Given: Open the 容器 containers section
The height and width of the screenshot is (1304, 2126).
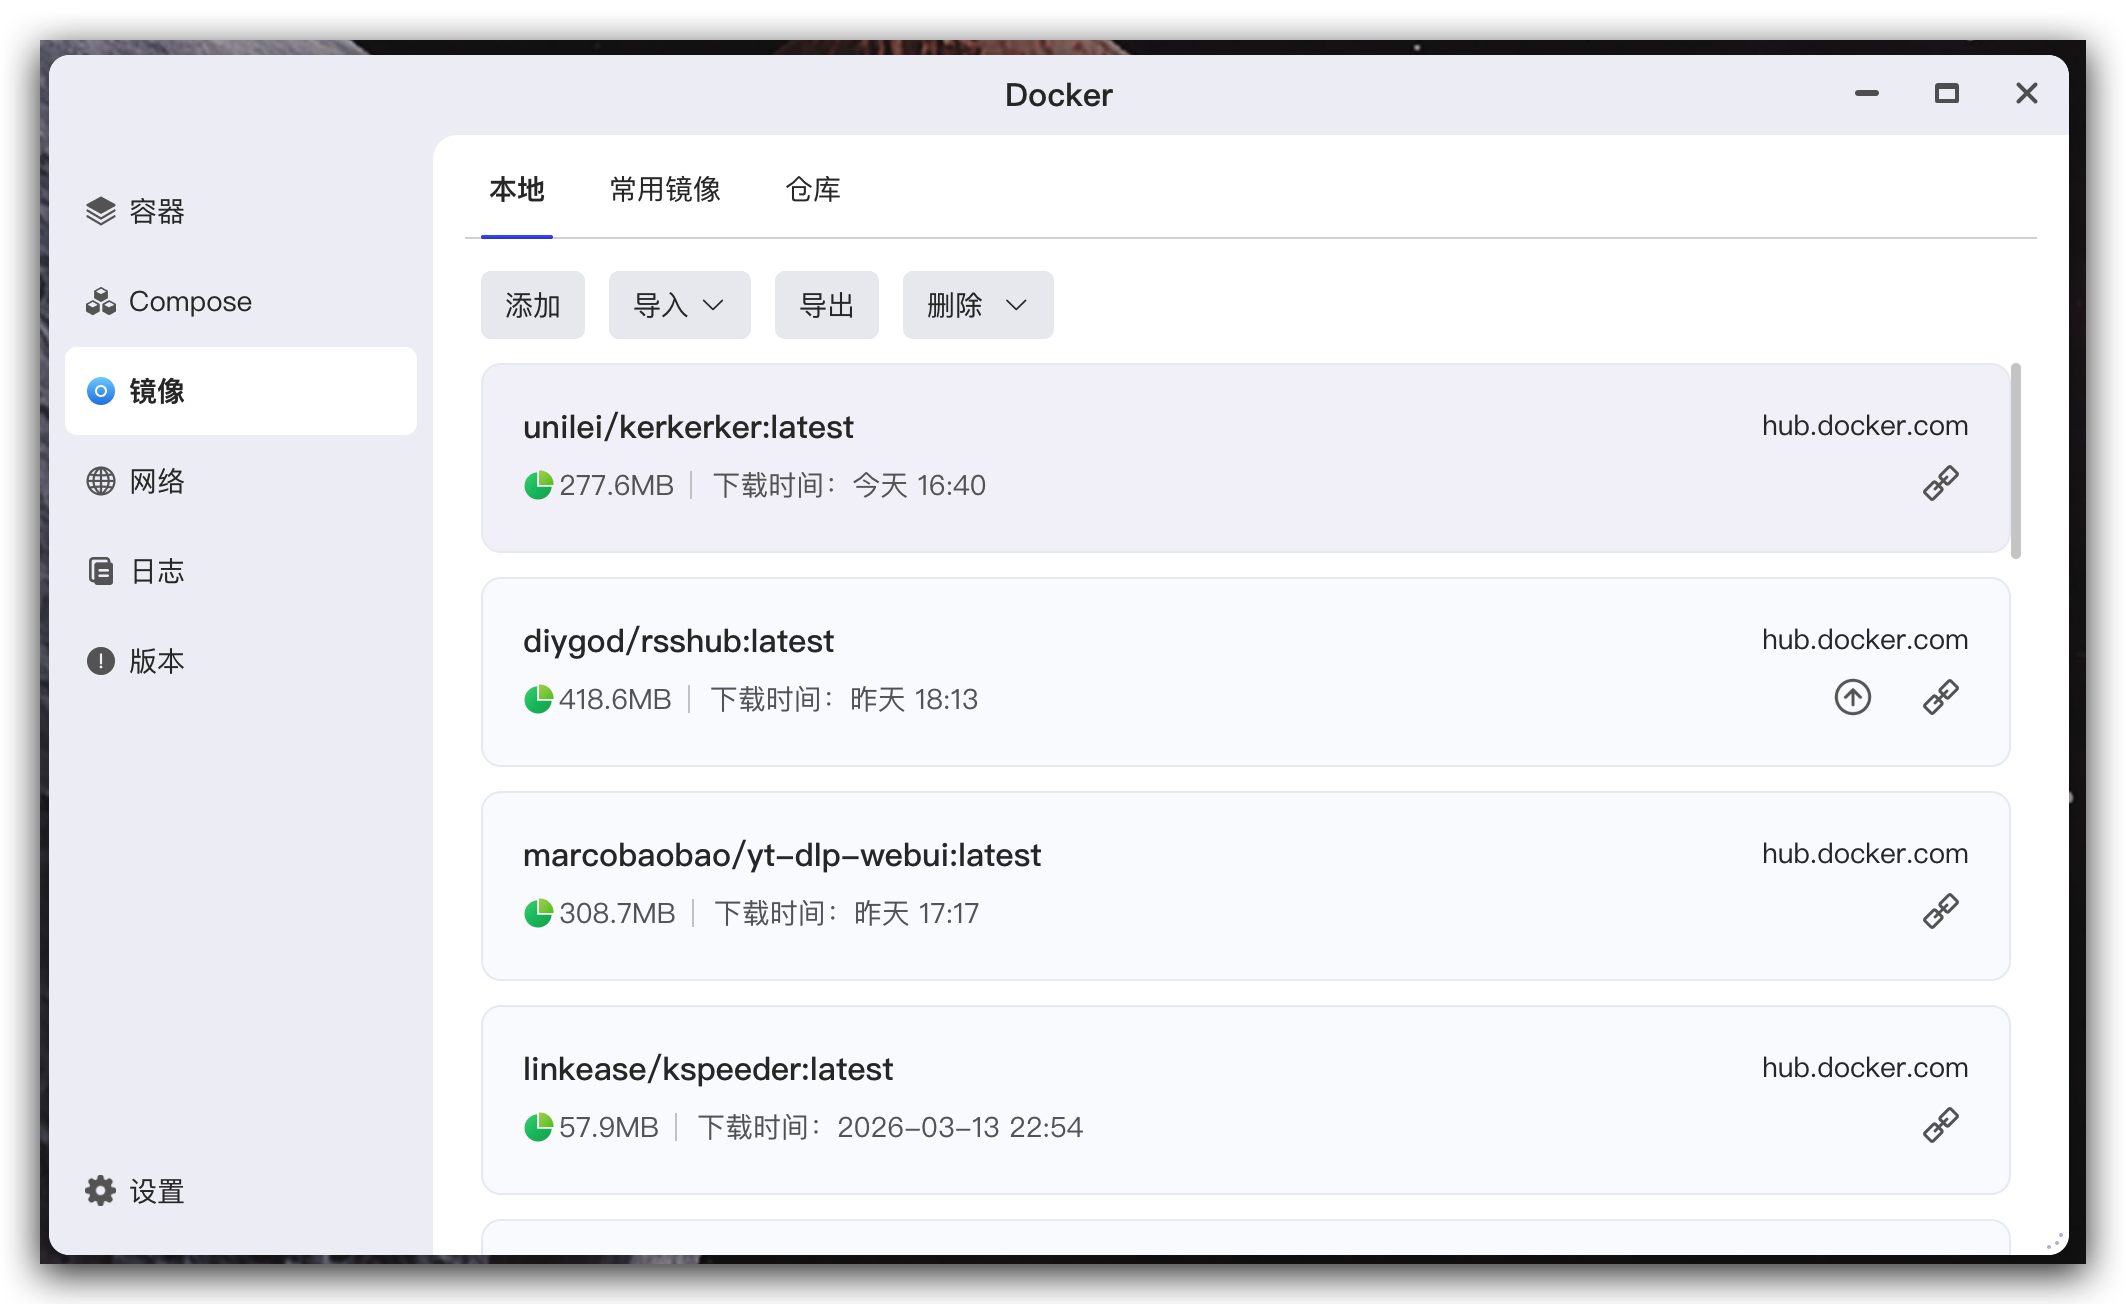Looking at the screenshot, I should pyautogui.click(x=137, y=211).
